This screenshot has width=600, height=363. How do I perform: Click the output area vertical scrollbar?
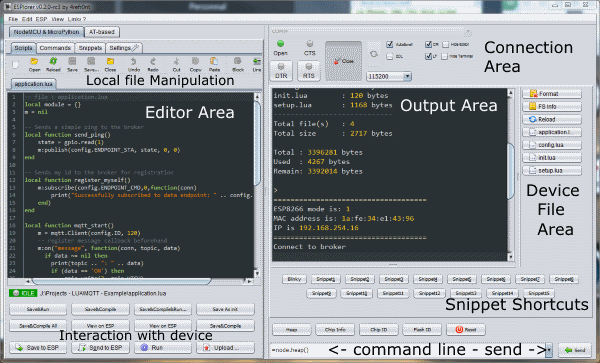510,171
